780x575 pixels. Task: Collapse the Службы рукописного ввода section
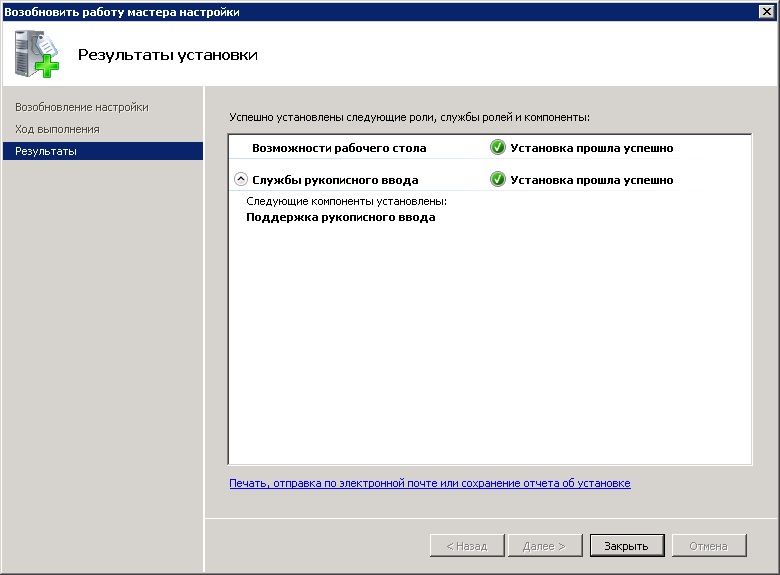tap(241, 179)
